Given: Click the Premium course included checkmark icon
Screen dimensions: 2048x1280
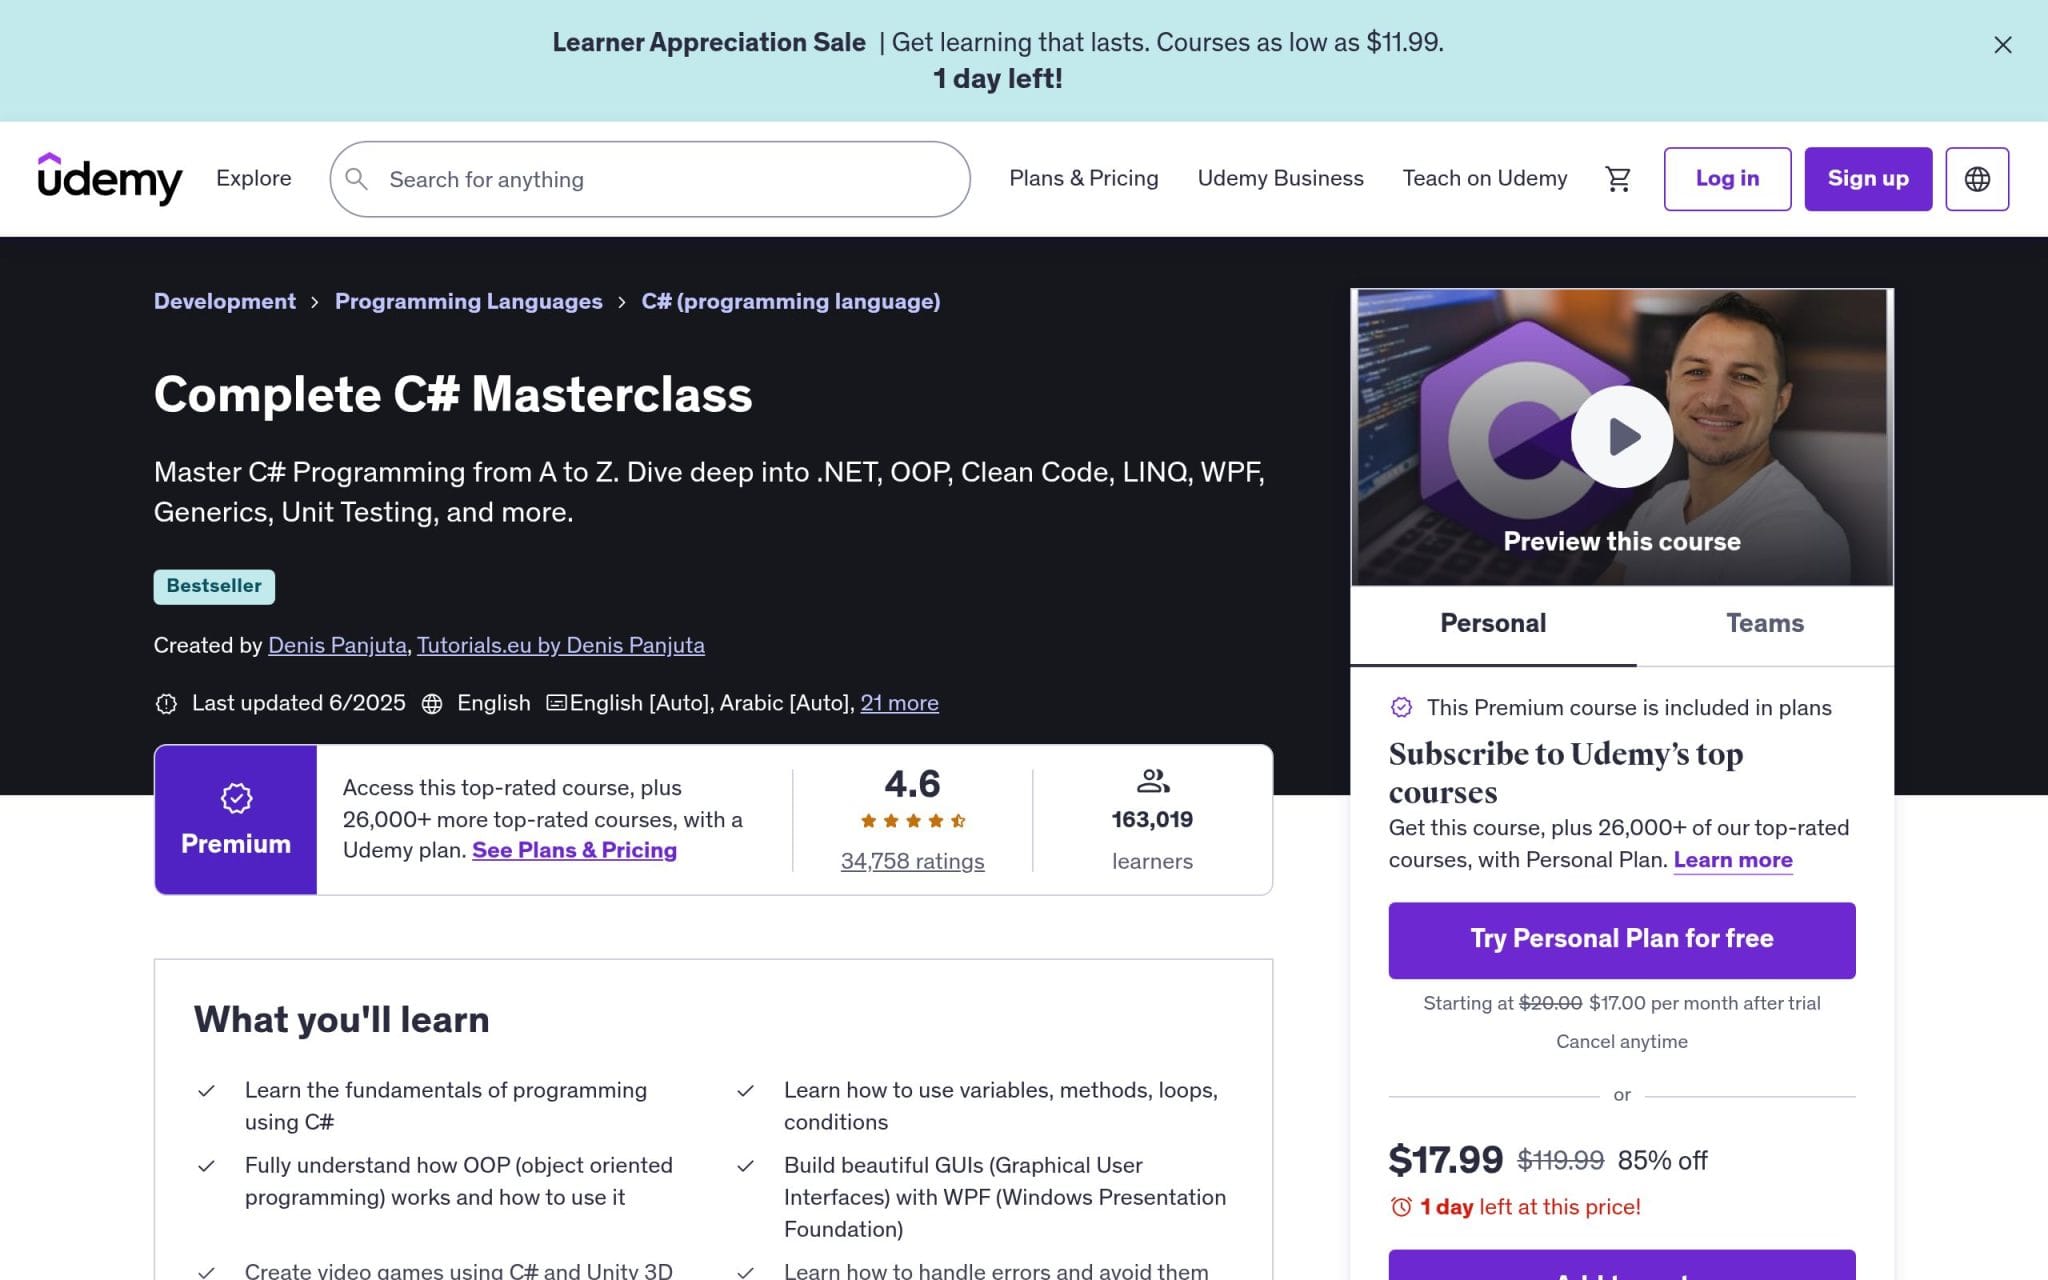Looking at the screenshot, I should [1401, 708].
